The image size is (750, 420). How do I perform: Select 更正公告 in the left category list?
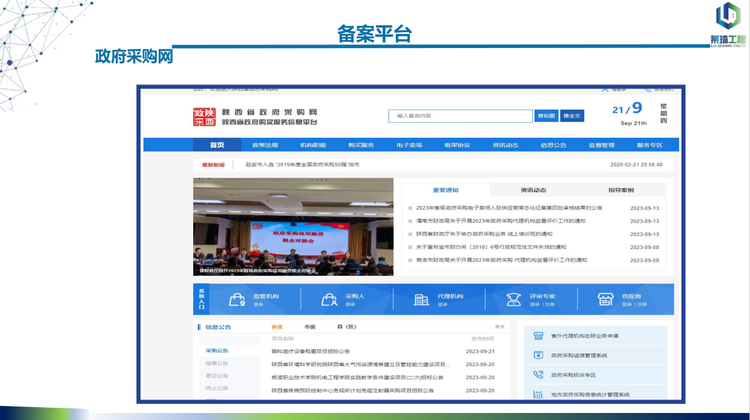pos(217,376)
